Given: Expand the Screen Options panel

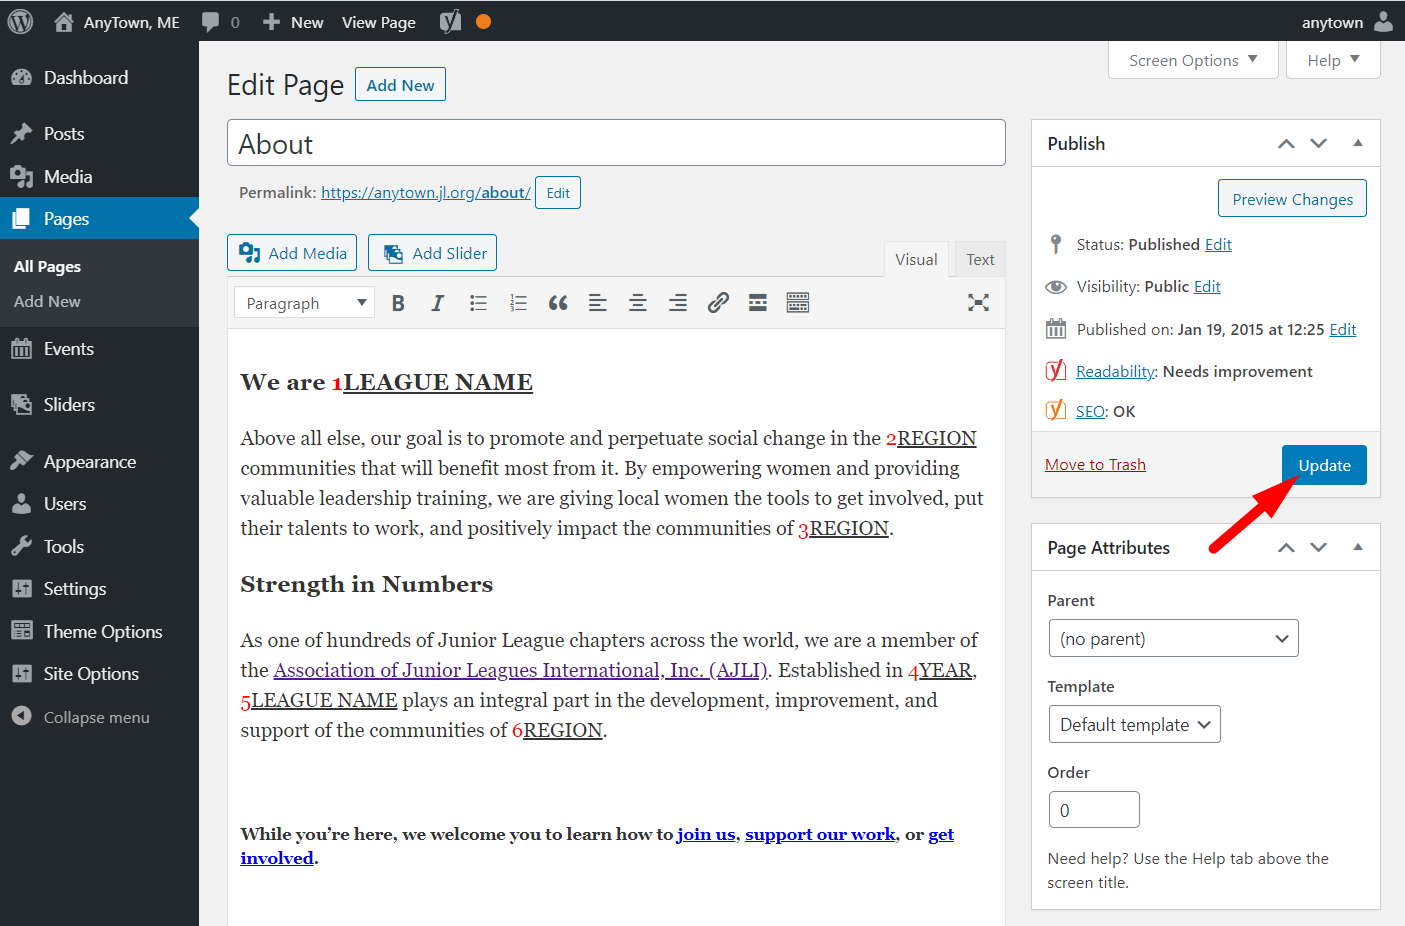Looking at the screenshot, I should click(1194, 60).
